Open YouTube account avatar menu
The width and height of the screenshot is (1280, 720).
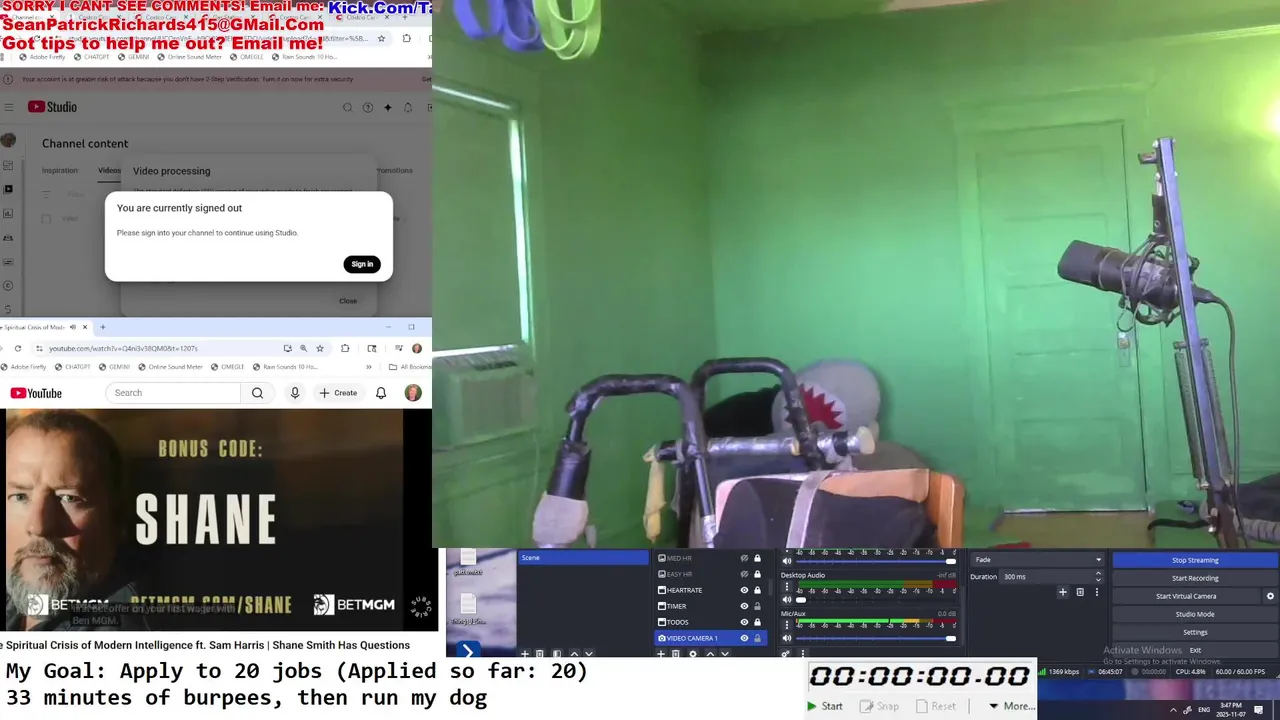[413, 393]
